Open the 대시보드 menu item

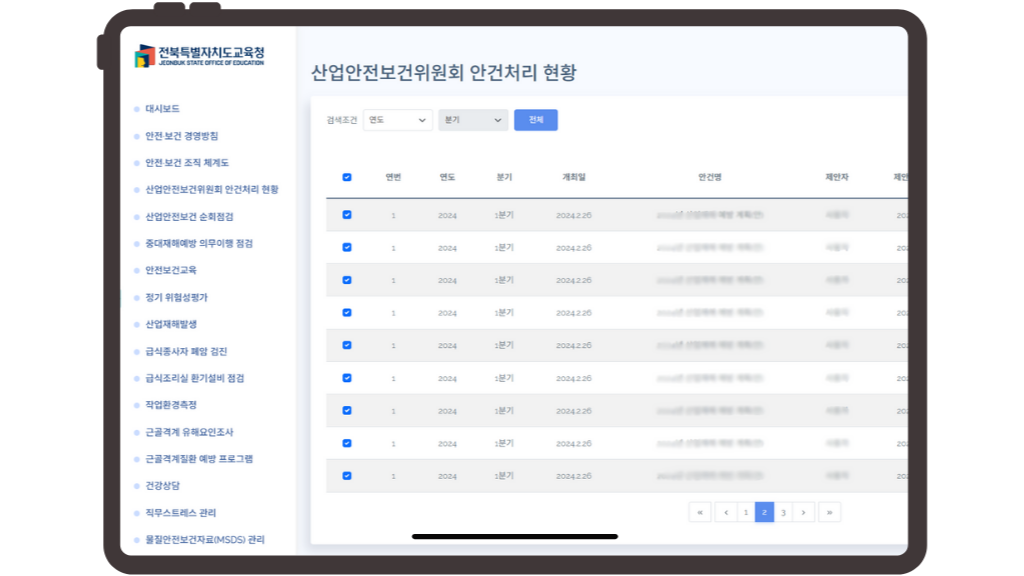point(162,109)
